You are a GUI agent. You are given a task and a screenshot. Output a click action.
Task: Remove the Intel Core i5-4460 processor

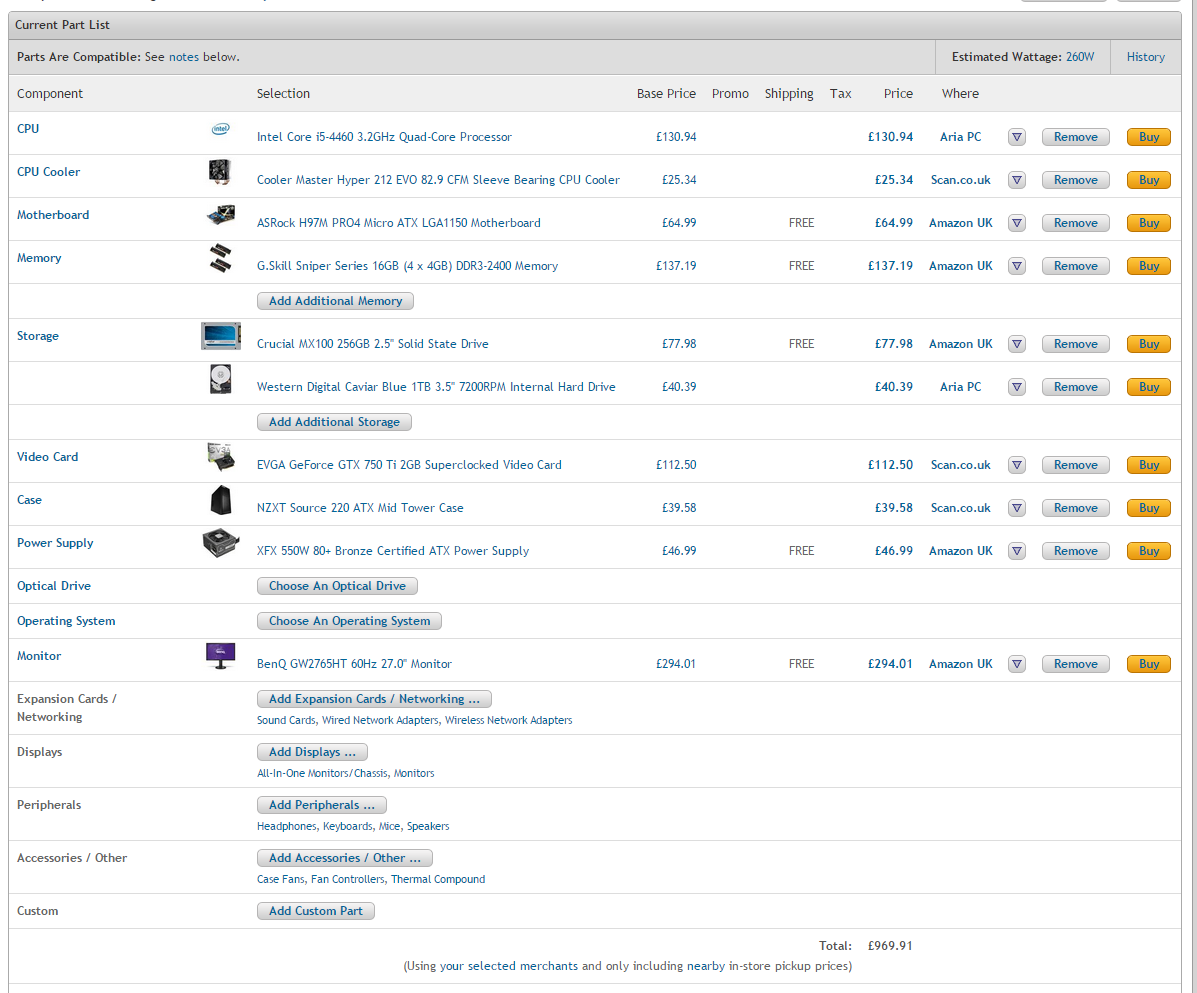point(1076,137)
